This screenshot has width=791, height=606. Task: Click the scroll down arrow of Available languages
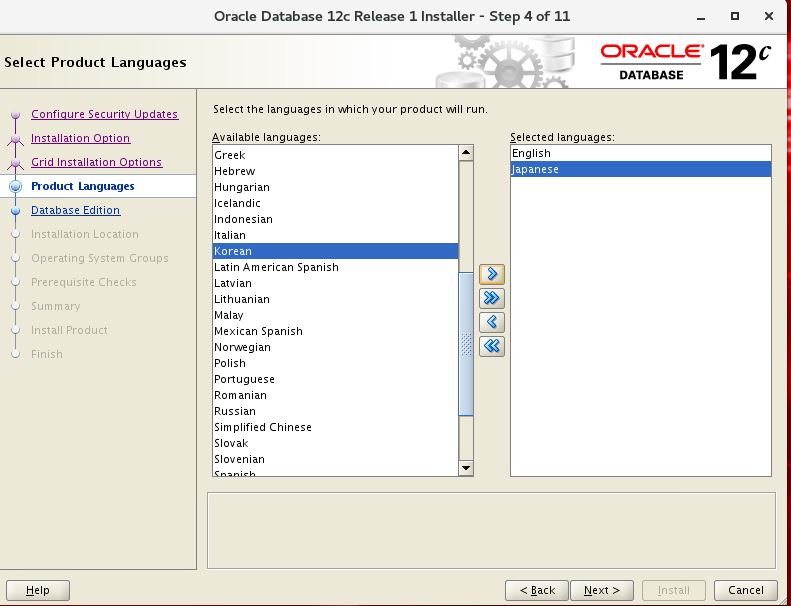(466, 468)
